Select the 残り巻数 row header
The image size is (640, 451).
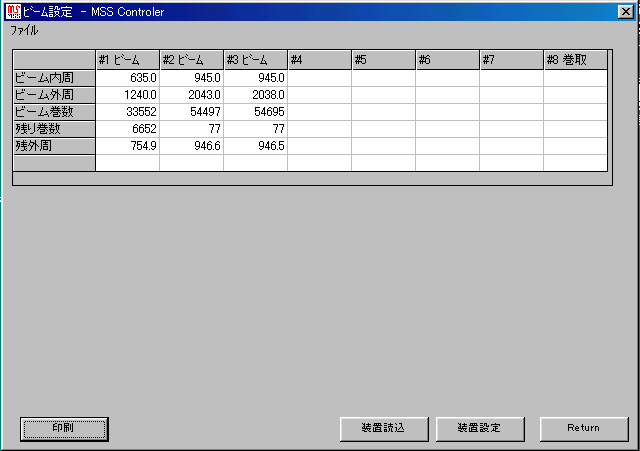[54, 129]
